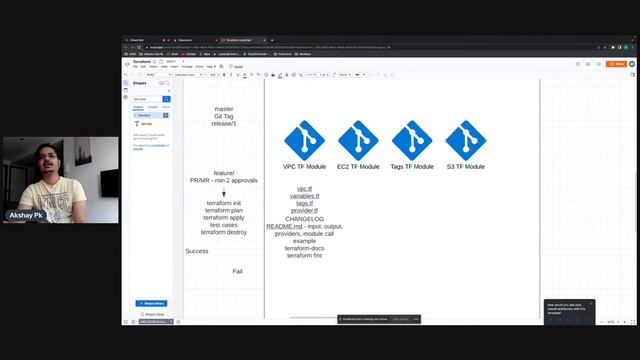Open the font family dropdown

click(188, 75)
